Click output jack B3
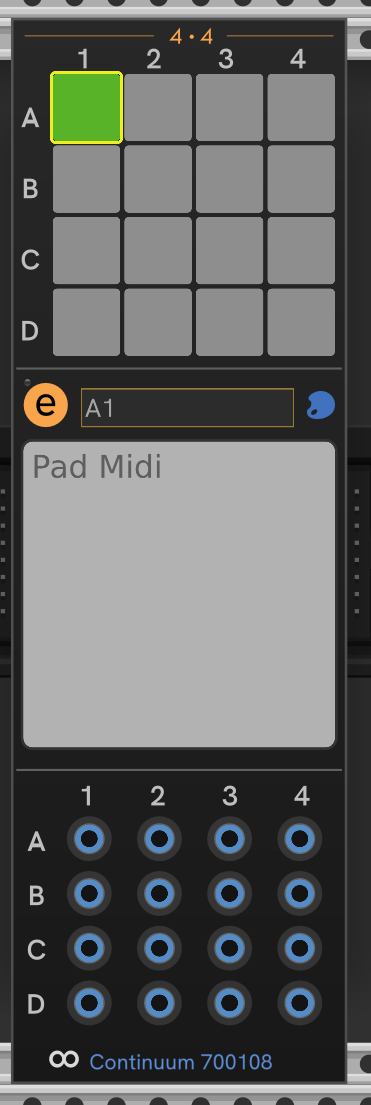Image resolution: width=371 pixels, height=1105 pixels. pyautogui.click(x=229, y=894)
